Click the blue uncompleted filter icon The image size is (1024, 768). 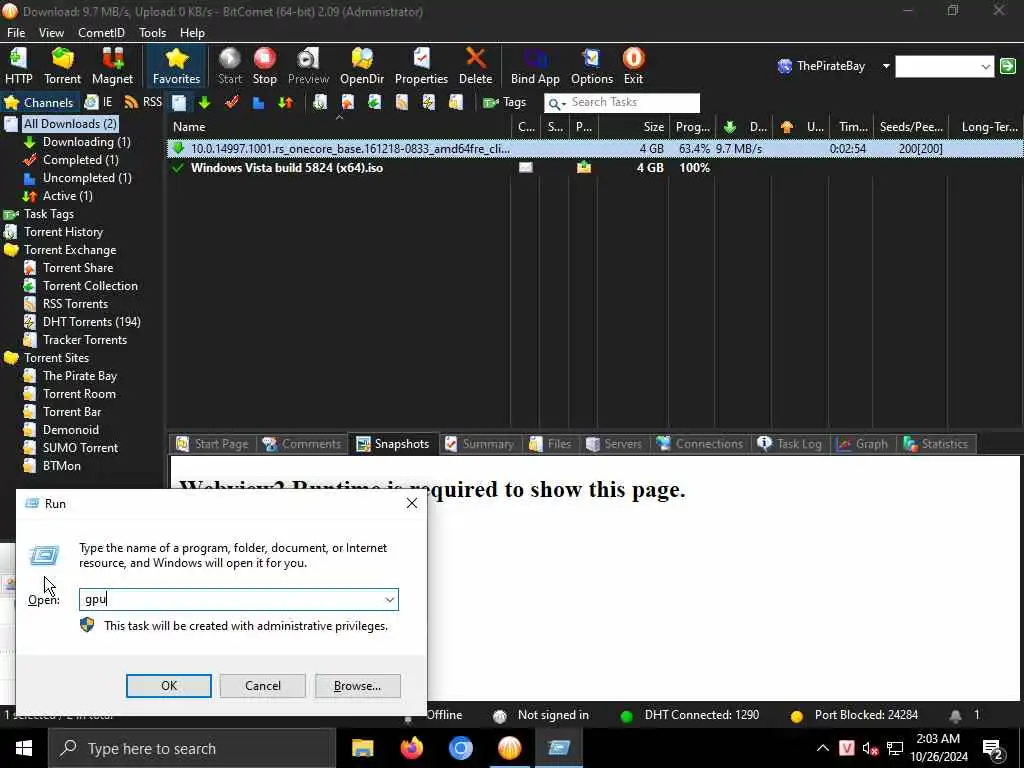click(259, 103)
